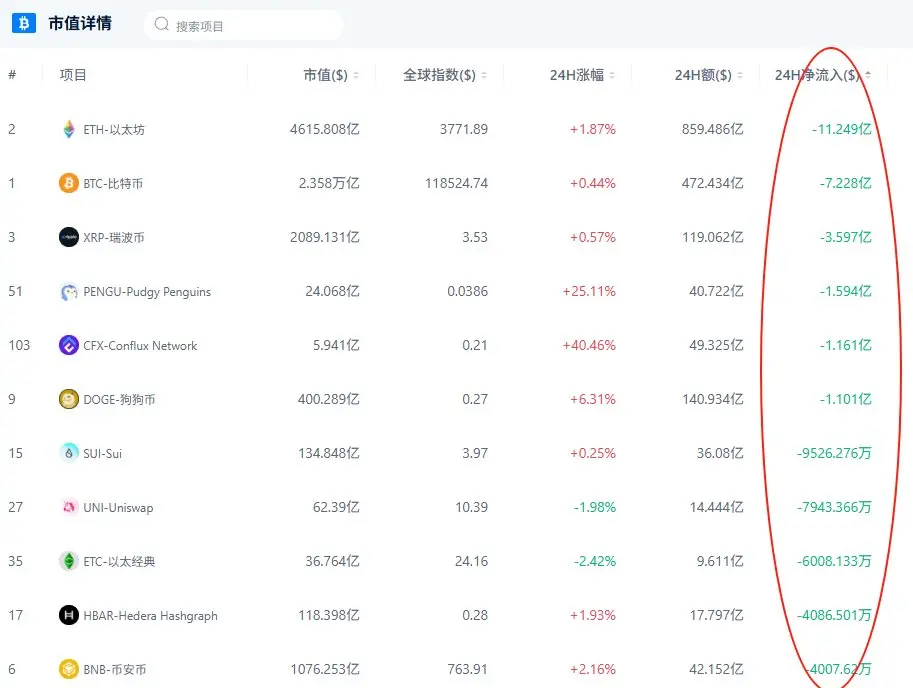Click UNI net inflow -7943.366万

834,508
